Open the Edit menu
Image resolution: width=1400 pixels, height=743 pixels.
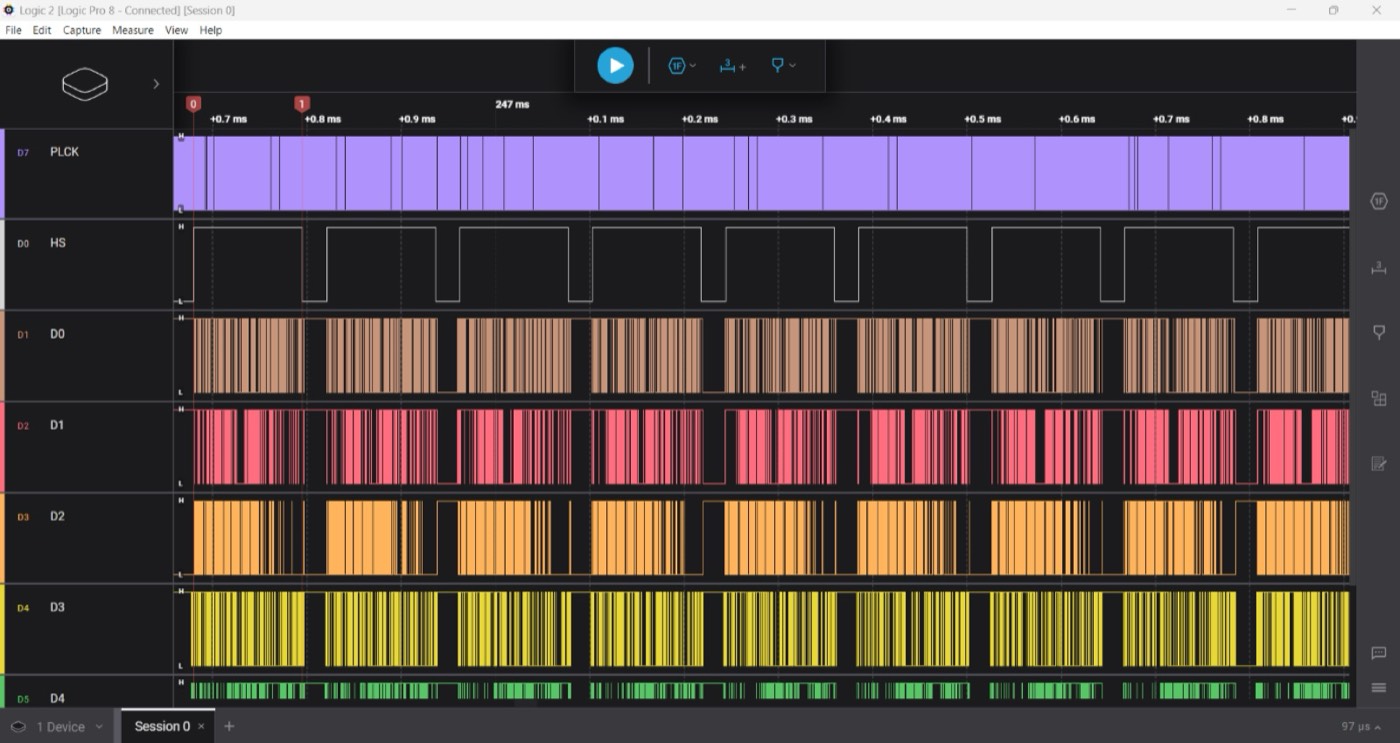coord(41,30)
